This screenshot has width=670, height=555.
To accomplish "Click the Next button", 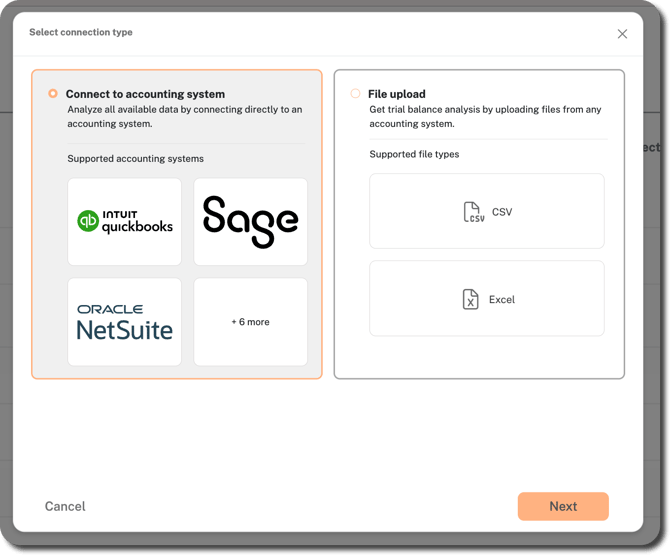I will tap(563, 506).
